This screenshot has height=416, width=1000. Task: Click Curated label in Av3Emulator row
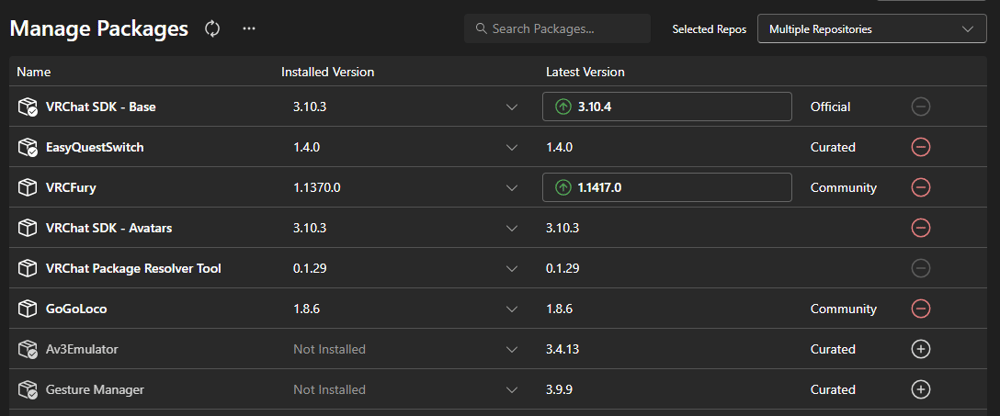(x=832, y=349)
